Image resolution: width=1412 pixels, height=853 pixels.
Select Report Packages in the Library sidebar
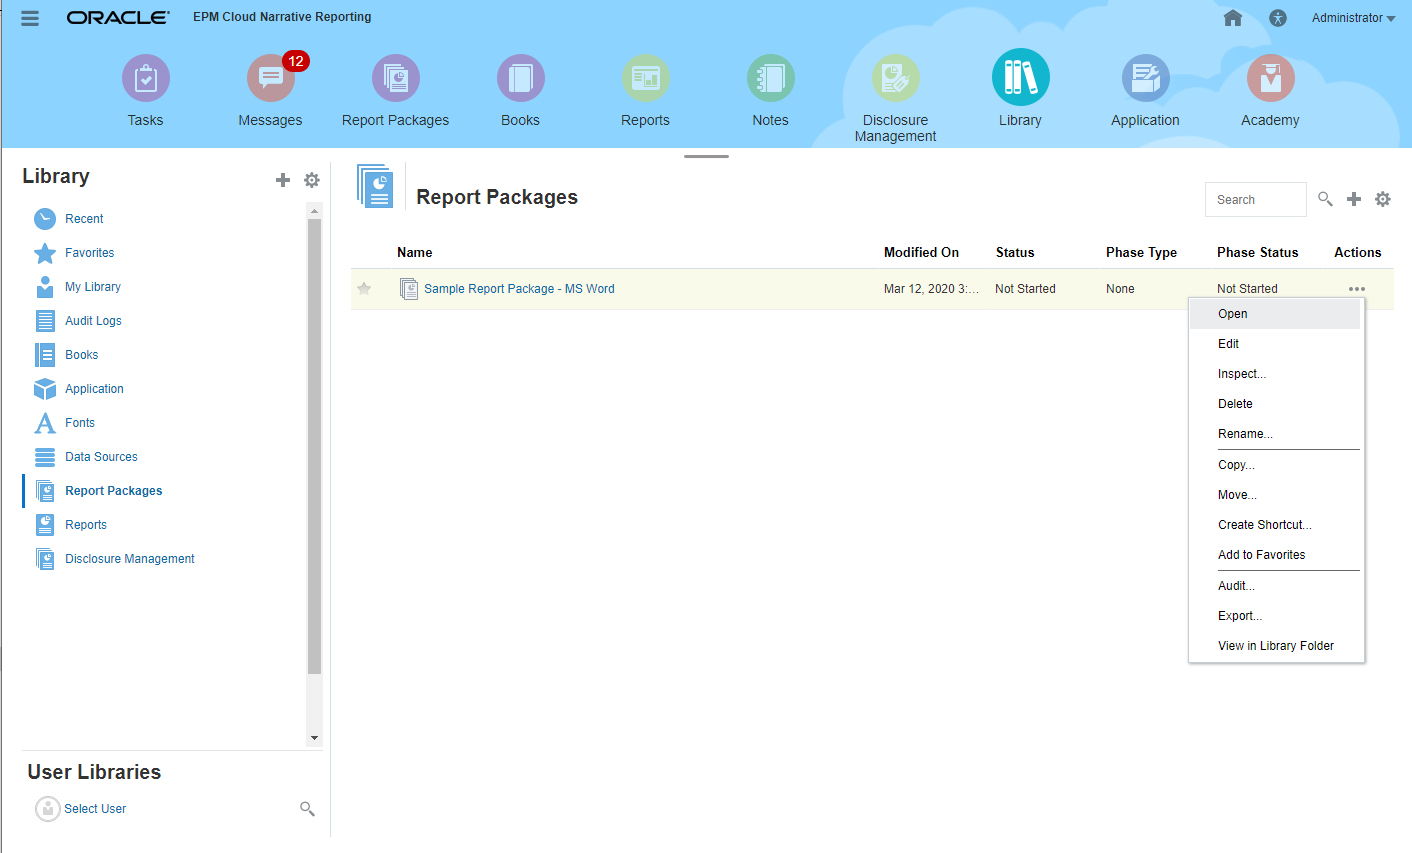pos(114,491)
